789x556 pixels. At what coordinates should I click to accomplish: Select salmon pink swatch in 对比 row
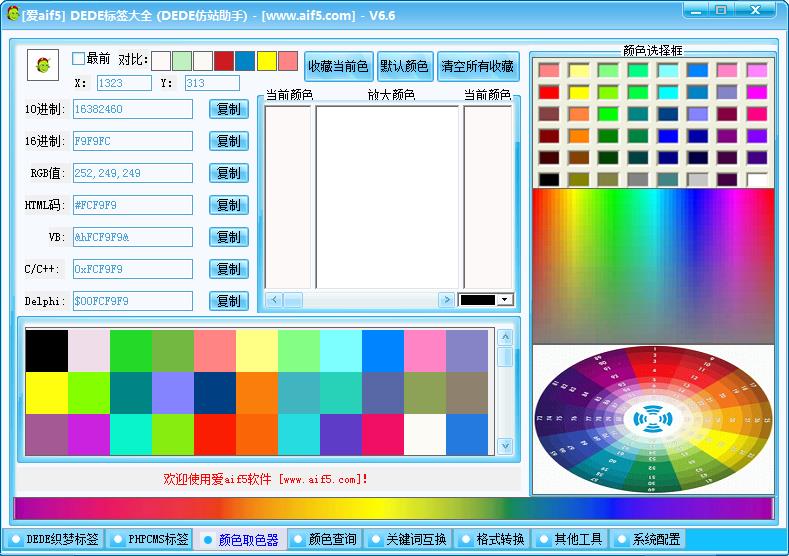pyautogui.click(x=288, y=61)
